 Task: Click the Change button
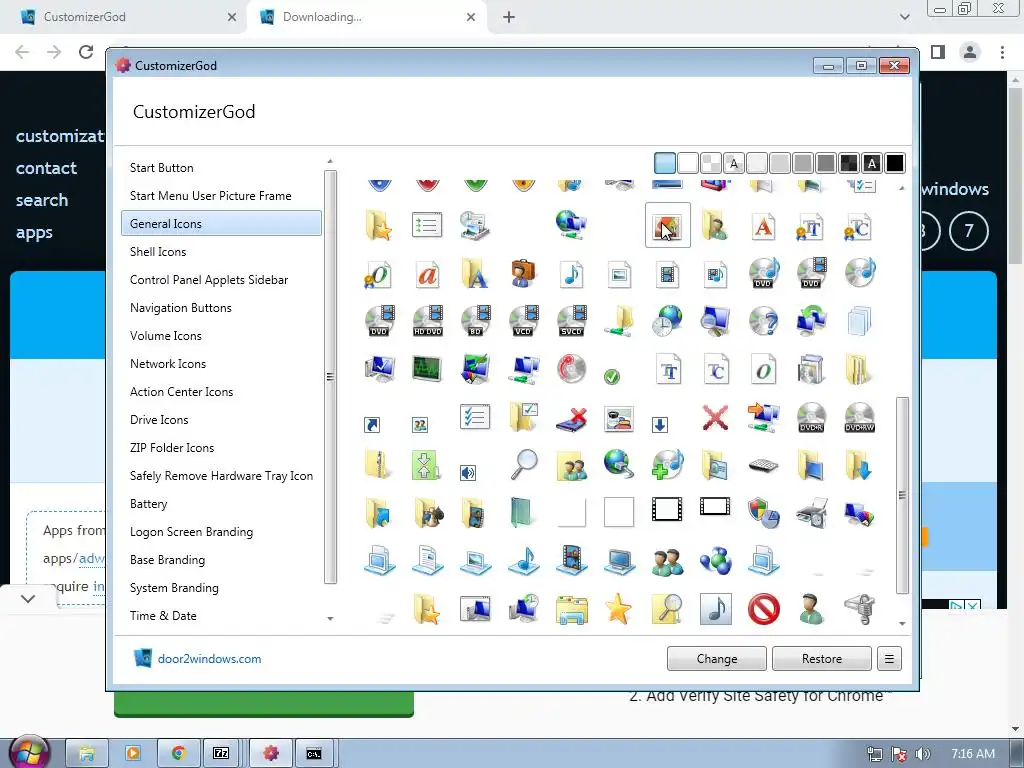click(716, 659)
